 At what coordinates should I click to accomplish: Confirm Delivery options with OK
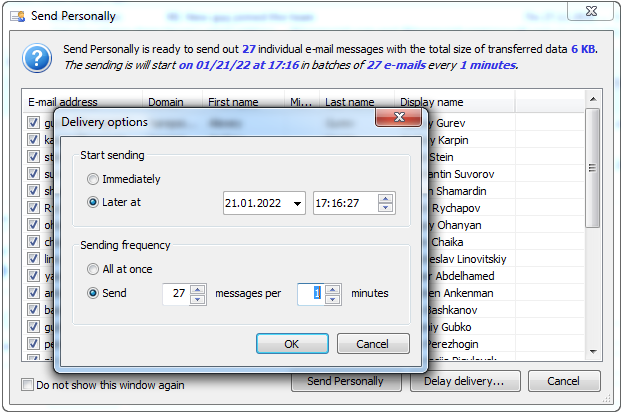292,344
